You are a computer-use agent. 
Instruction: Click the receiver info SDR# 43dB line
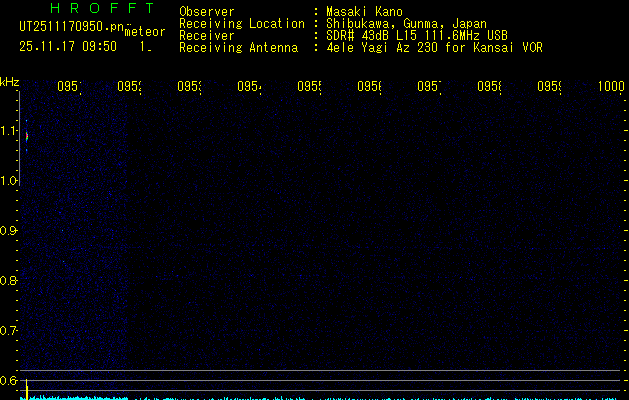pyautogui.click(x=417, y=35)
